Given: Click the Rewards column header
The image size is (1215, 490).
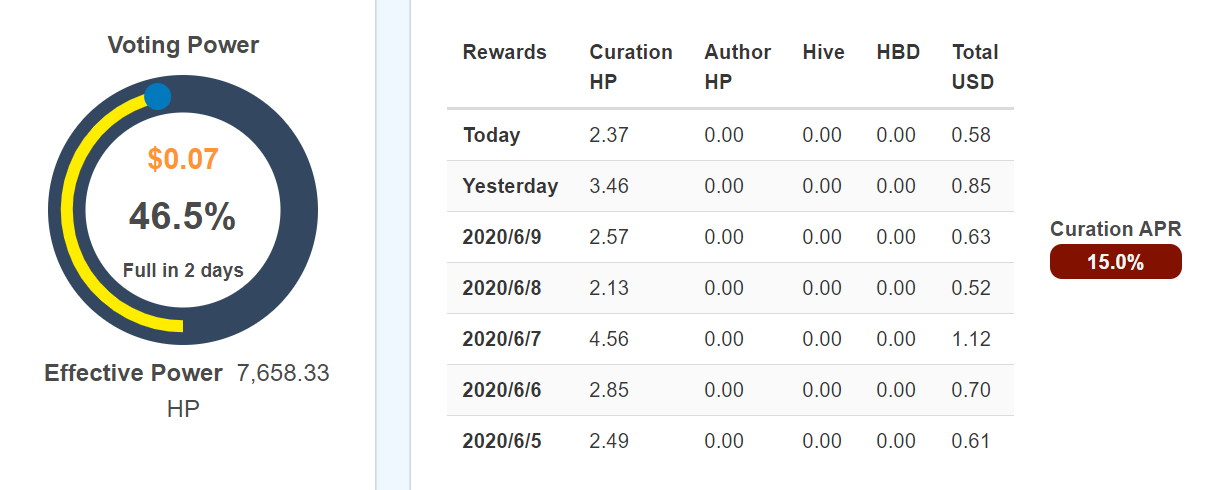Looking at the screenshot, I should (505, 52).
